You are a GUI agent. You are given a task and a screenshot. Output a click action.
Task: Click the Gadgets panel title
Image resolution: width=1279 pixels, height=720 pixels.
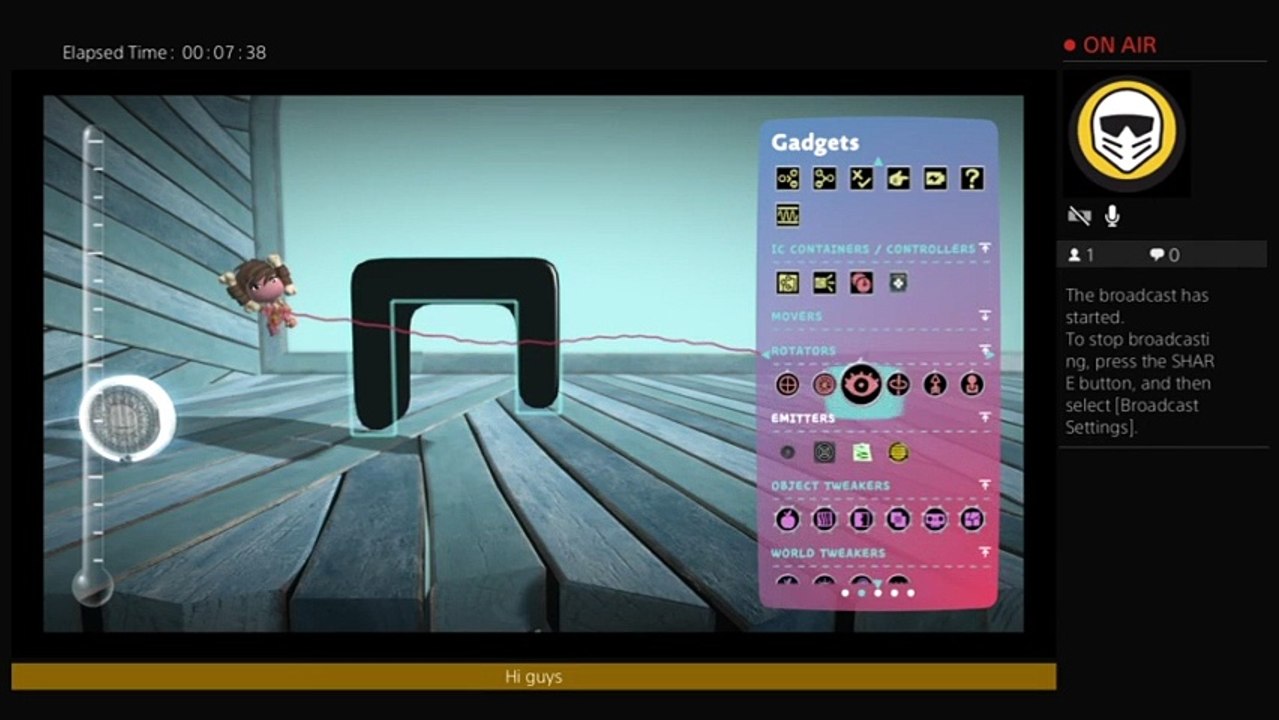point(815,143)
